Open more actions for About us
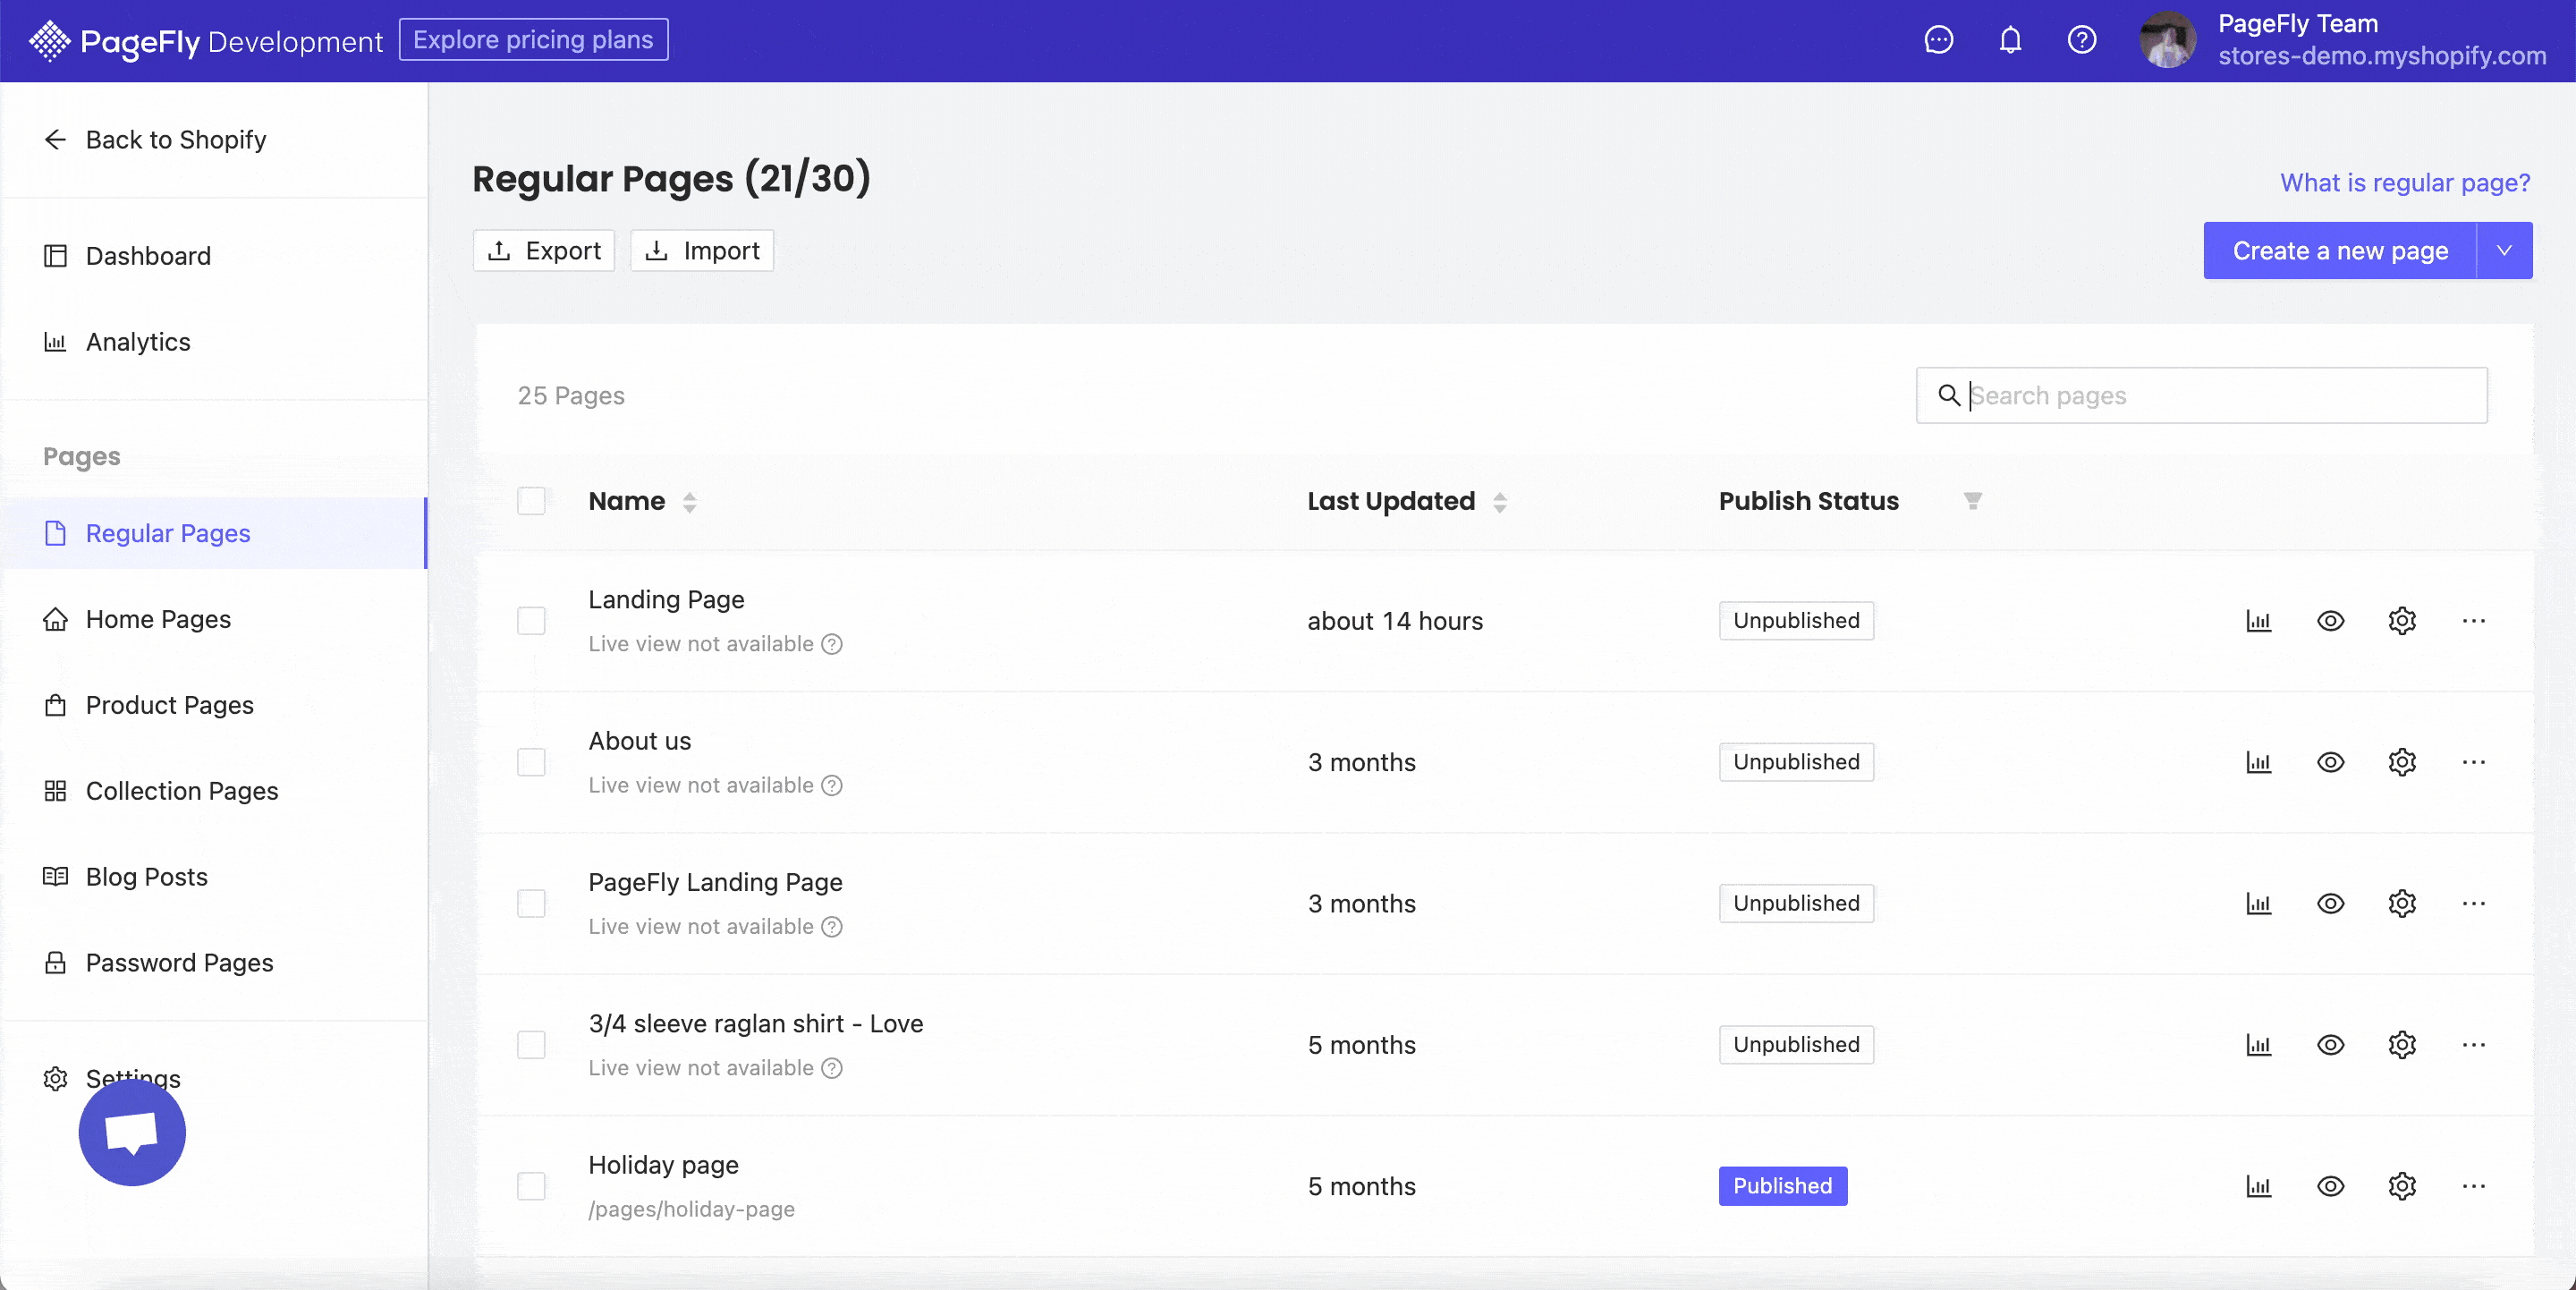2576x1290 pixels. (x=2474, y=762)
